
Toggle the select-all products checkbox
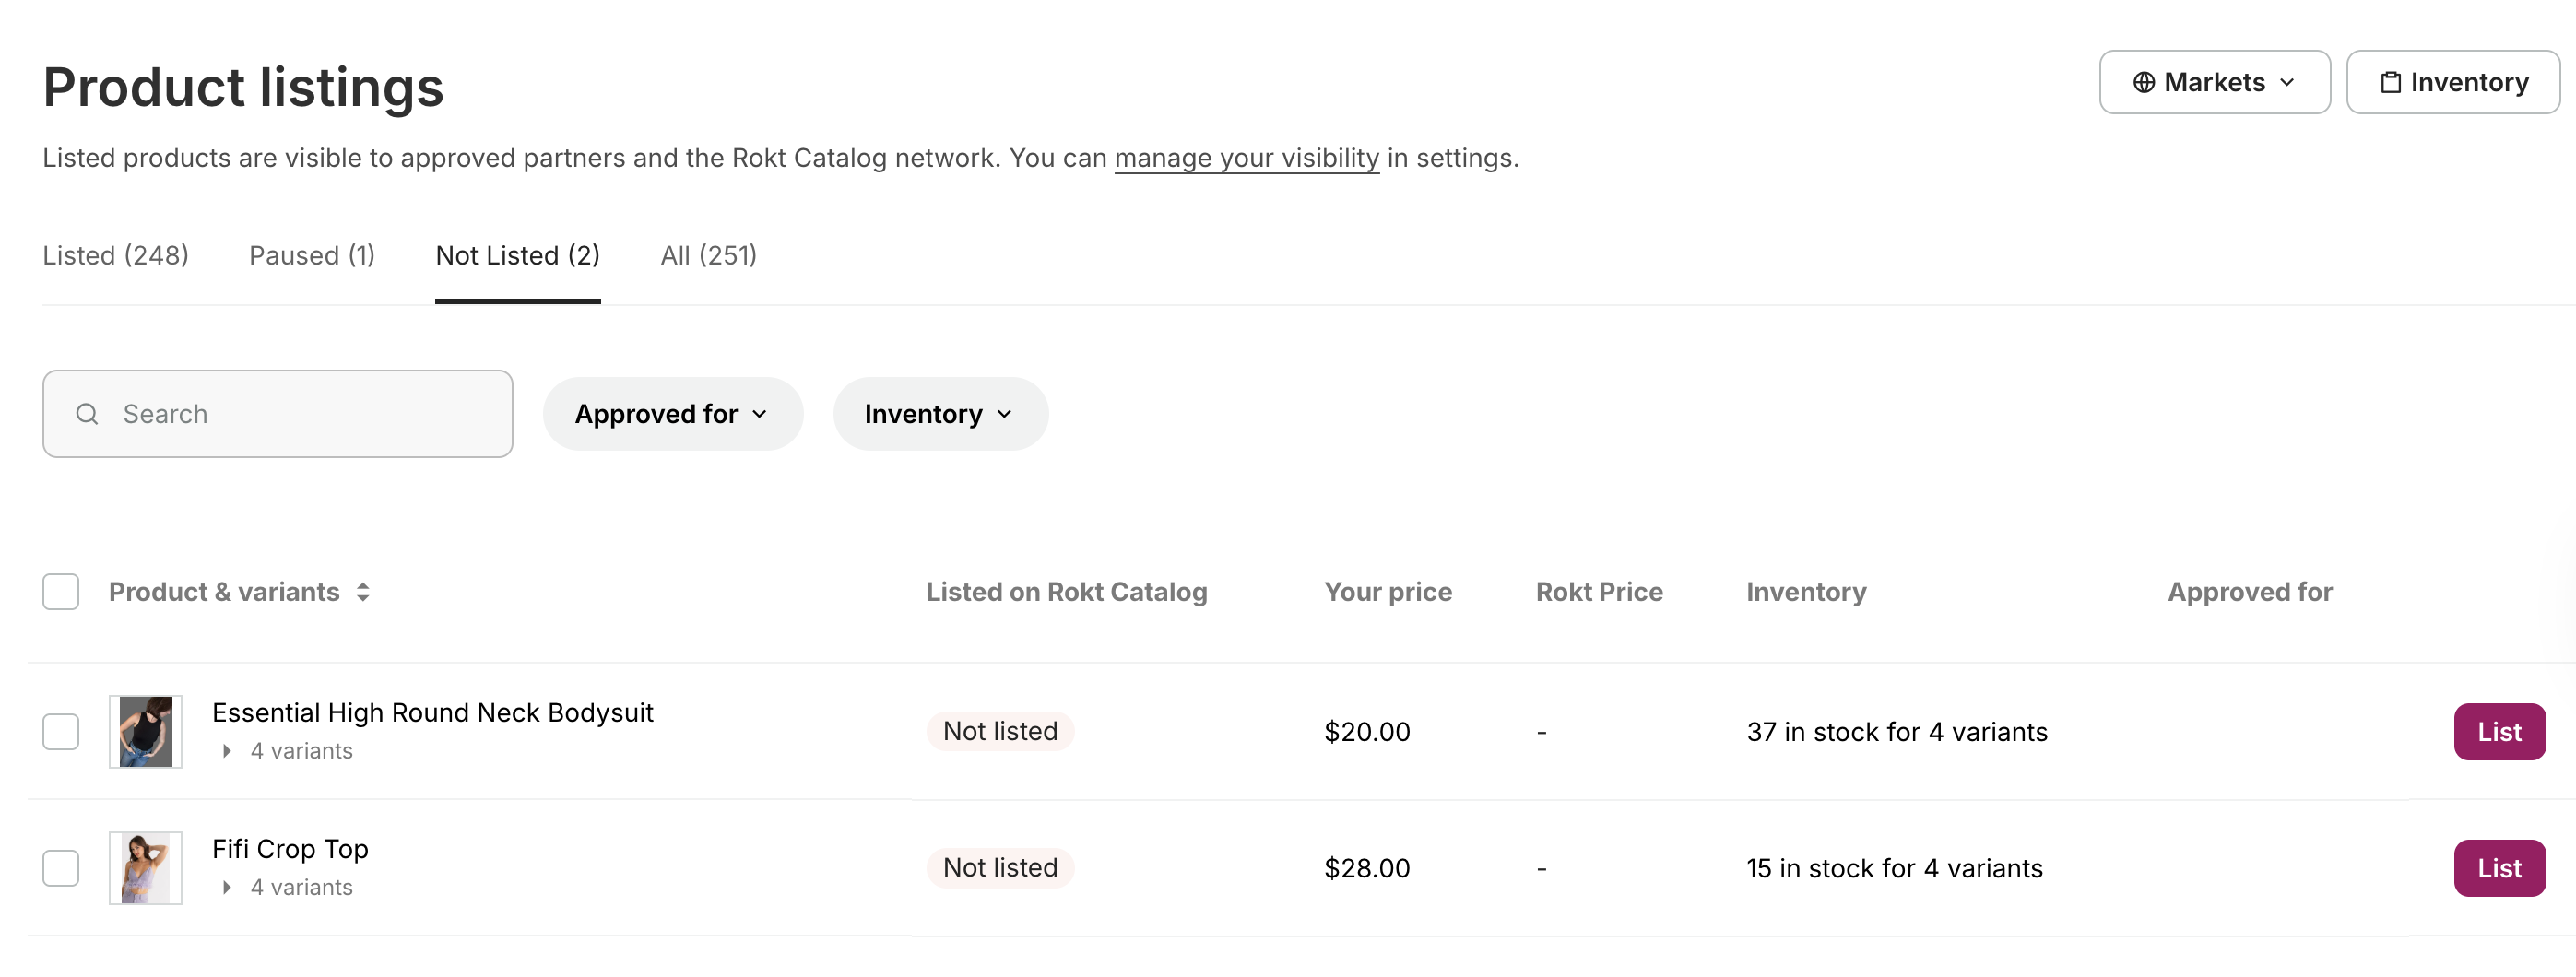(x=61, y=592)
